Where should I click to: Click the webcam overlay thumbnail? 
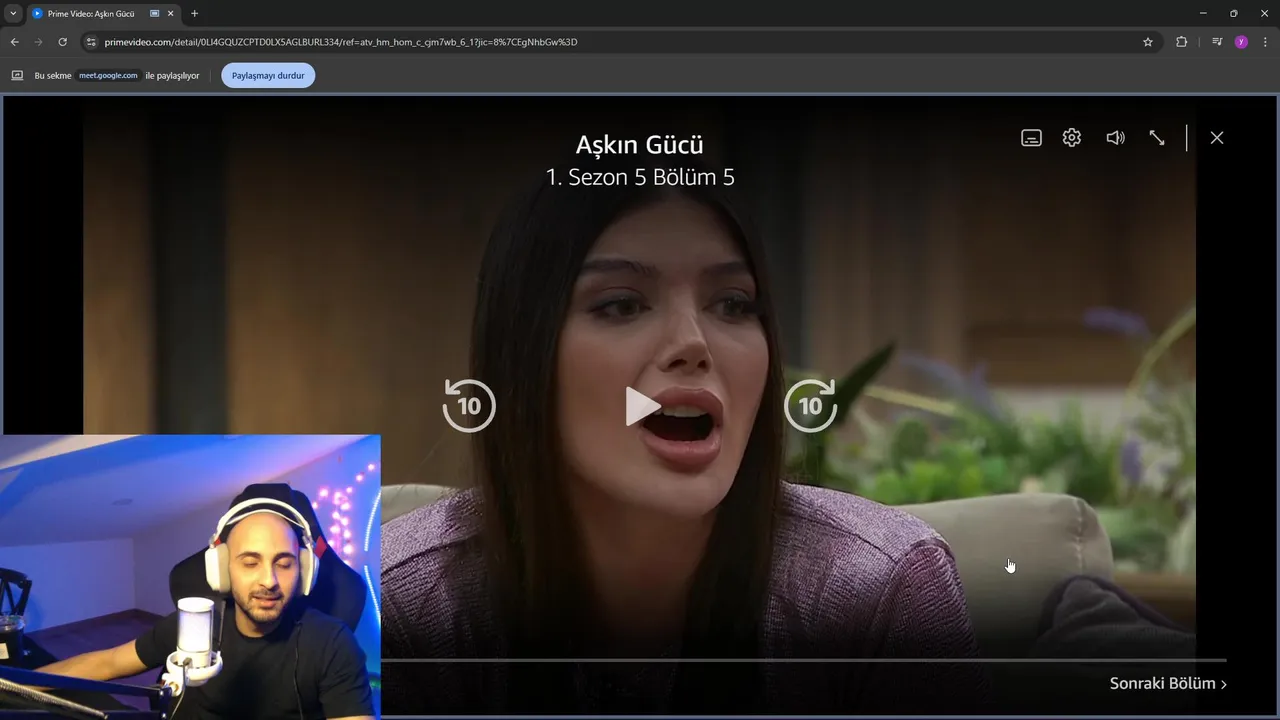190,577
